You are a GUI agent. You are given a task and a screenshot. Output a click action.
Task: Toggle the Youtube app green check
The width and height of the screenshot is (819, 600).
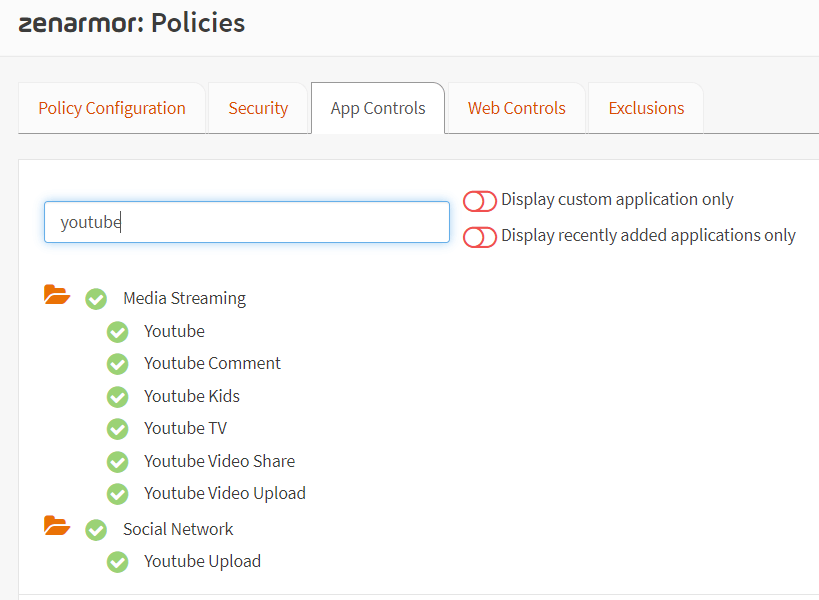118,332
